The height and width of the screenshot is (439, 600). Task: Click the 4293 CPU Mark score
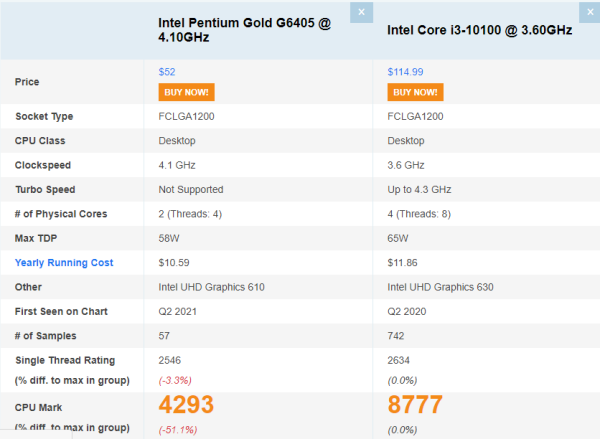(x=201, y=406)
